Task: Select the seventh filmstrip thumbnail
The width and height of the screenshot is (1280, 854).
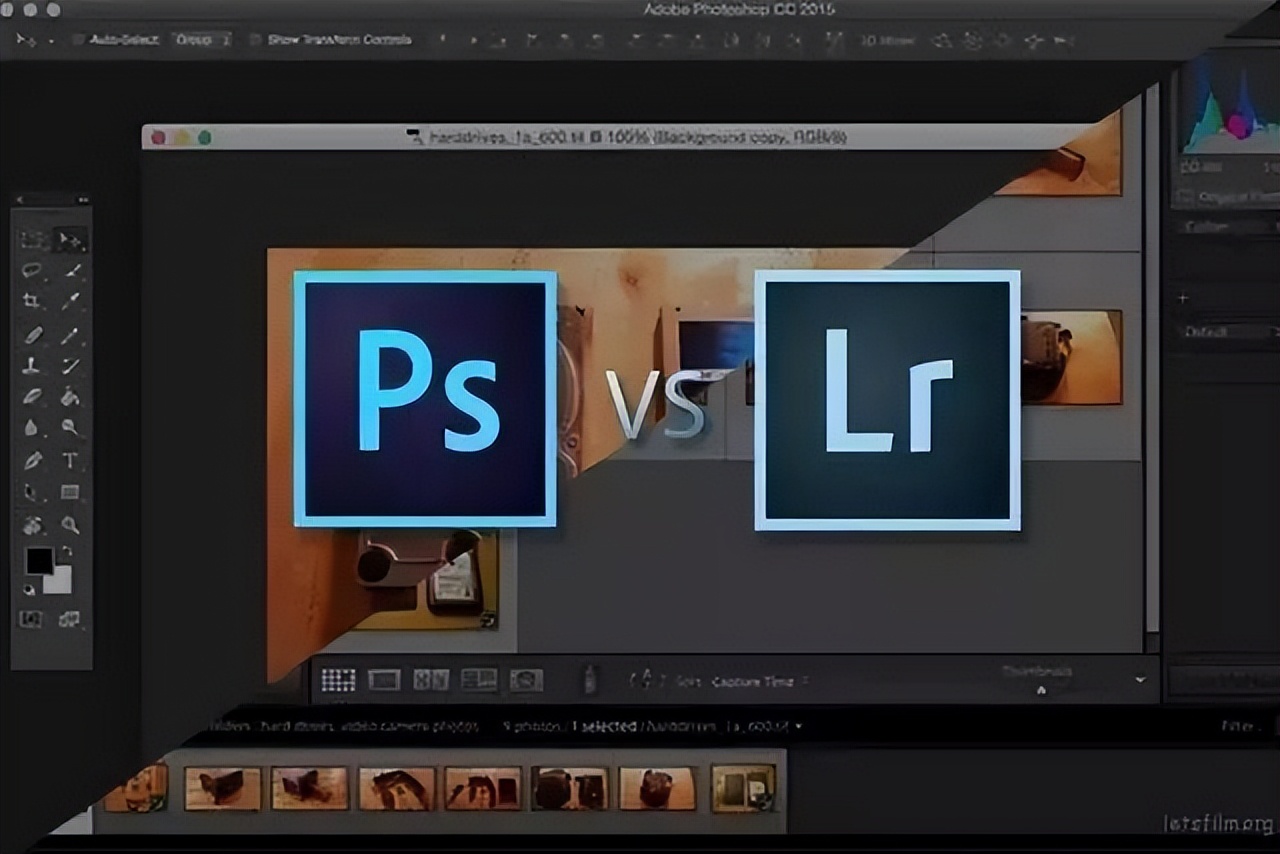Action: [x=657, y=788]
